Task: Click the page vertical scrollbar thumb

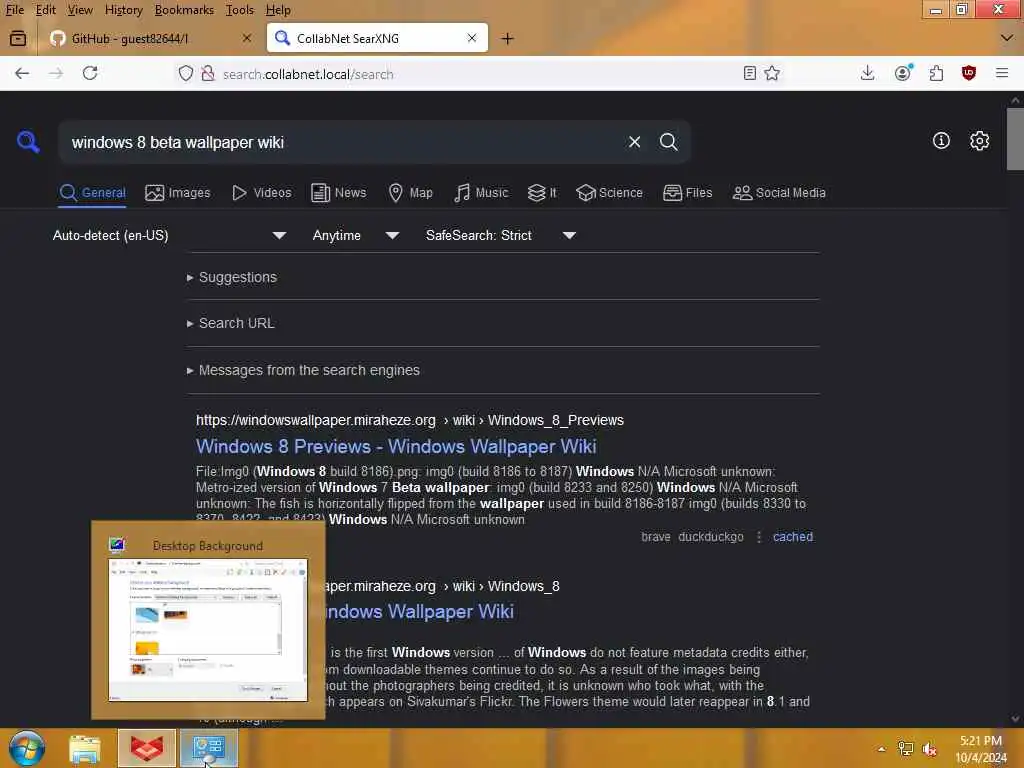Action: pyautogui.click(x=1015, y=138)
